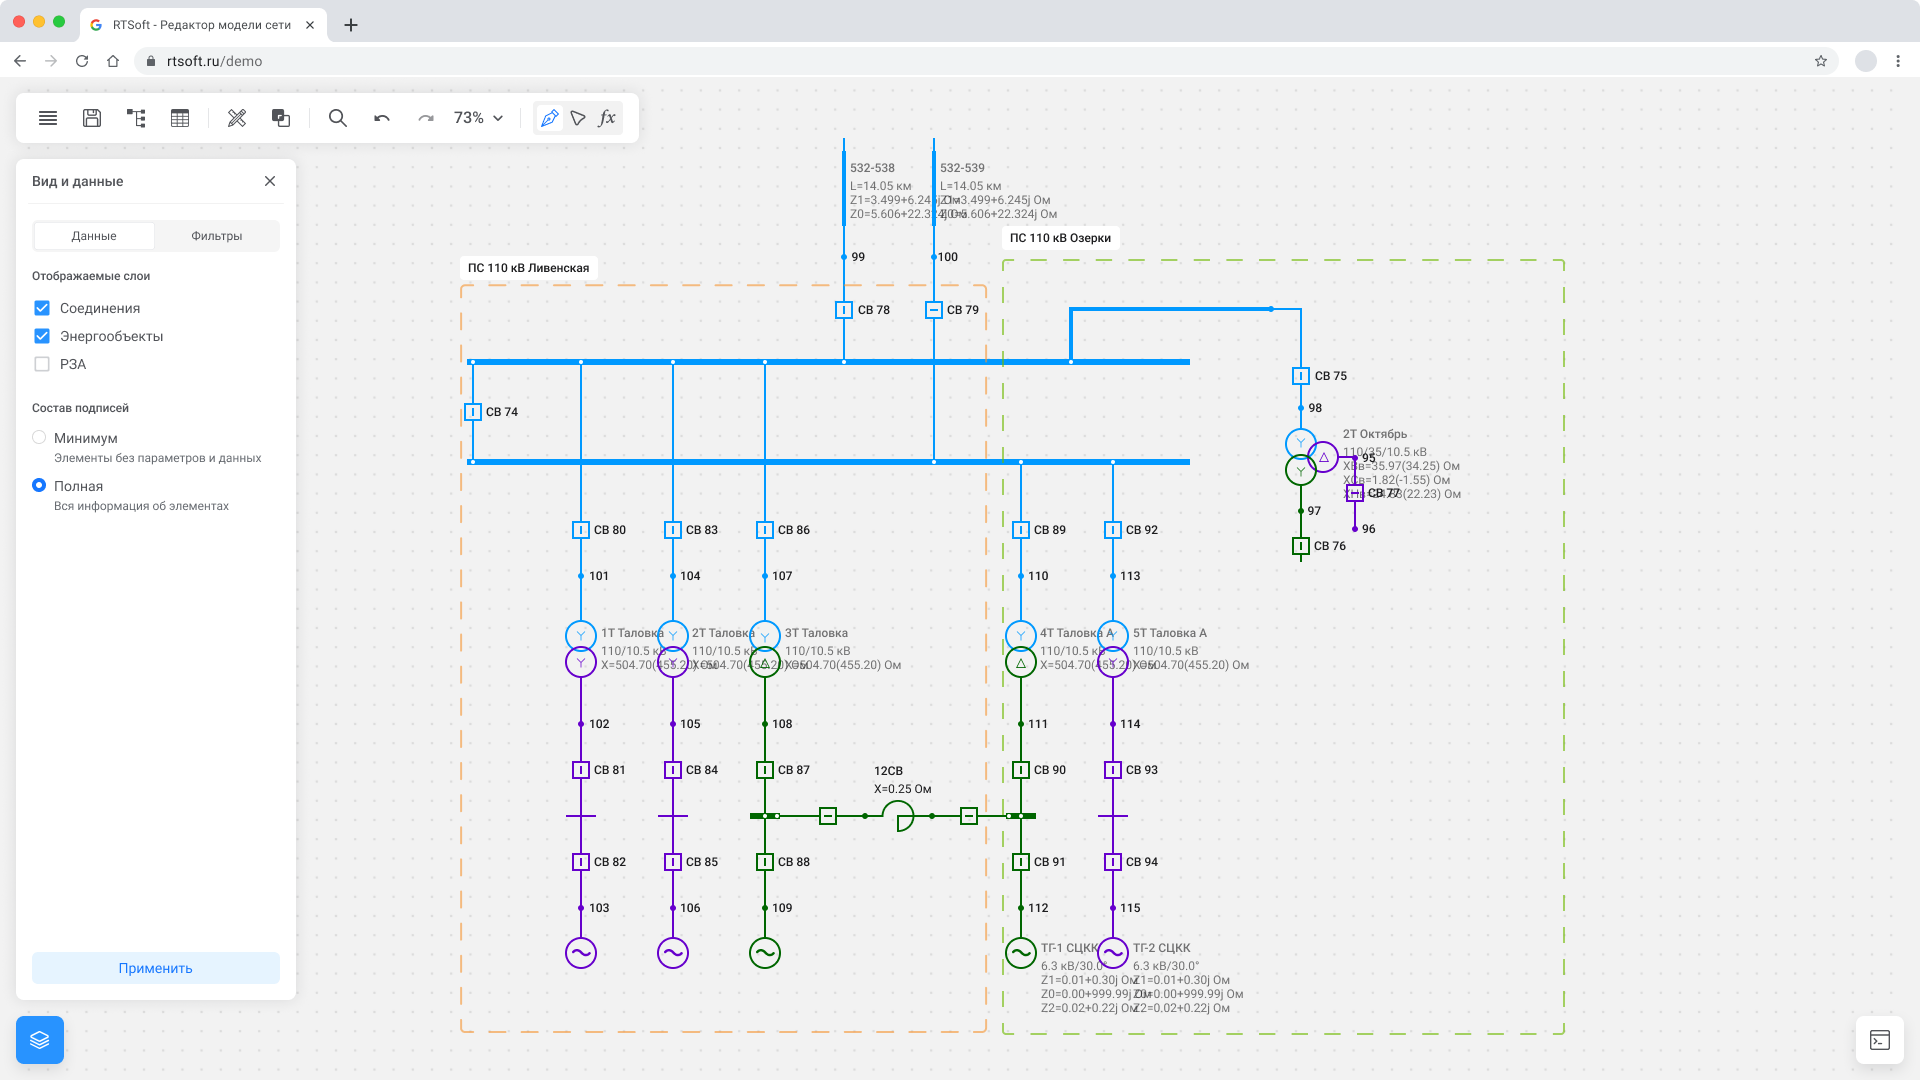Viewport: 1920px width, 1080px height.
Task: Undo the last action
Action: [x=382, y=118]
